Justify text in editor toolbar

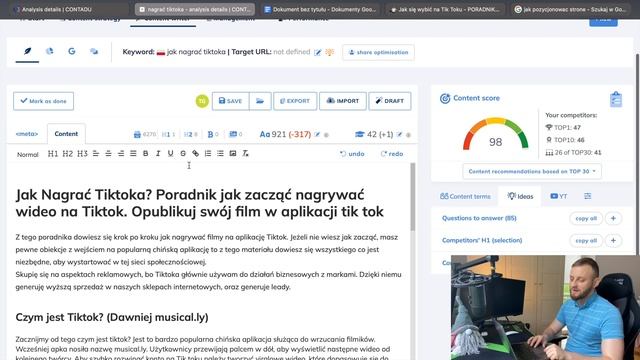133,154
